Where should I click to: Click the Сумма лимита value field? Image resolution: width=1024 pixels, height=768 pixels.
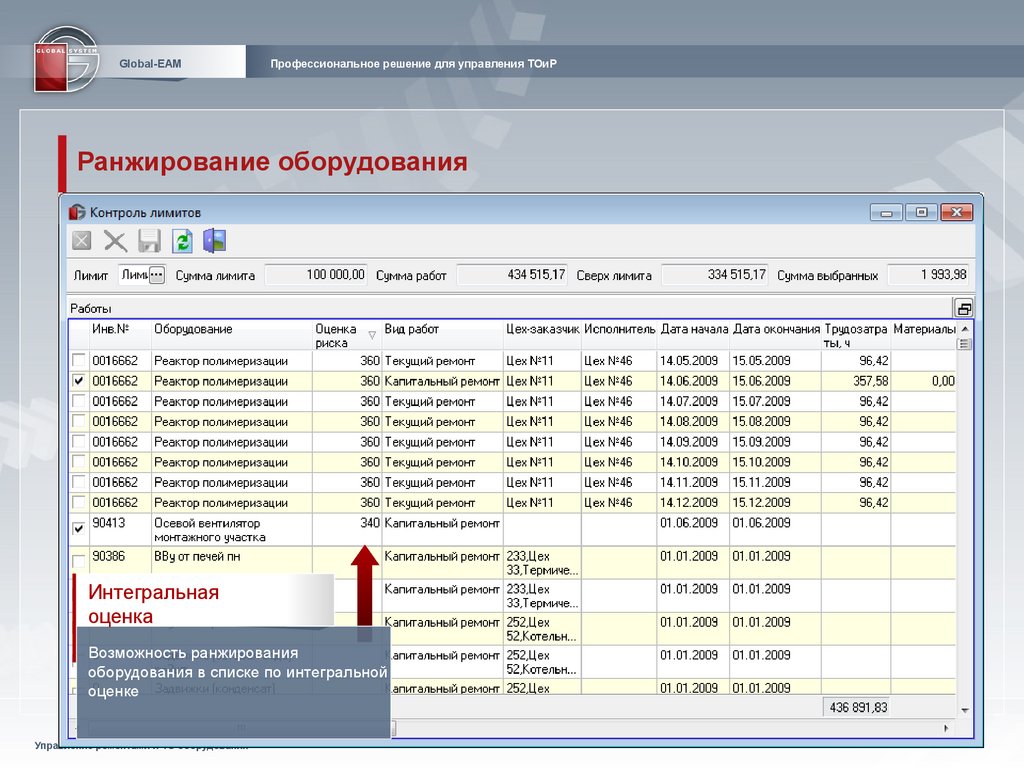pos(316,275)
